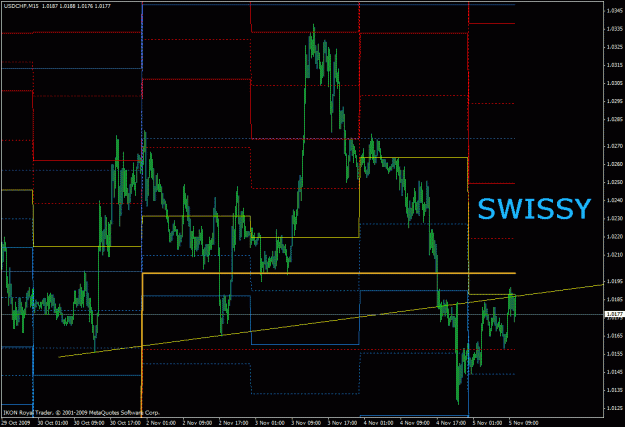Click the 2 Nov 09:00 time label

click(198, 423)
